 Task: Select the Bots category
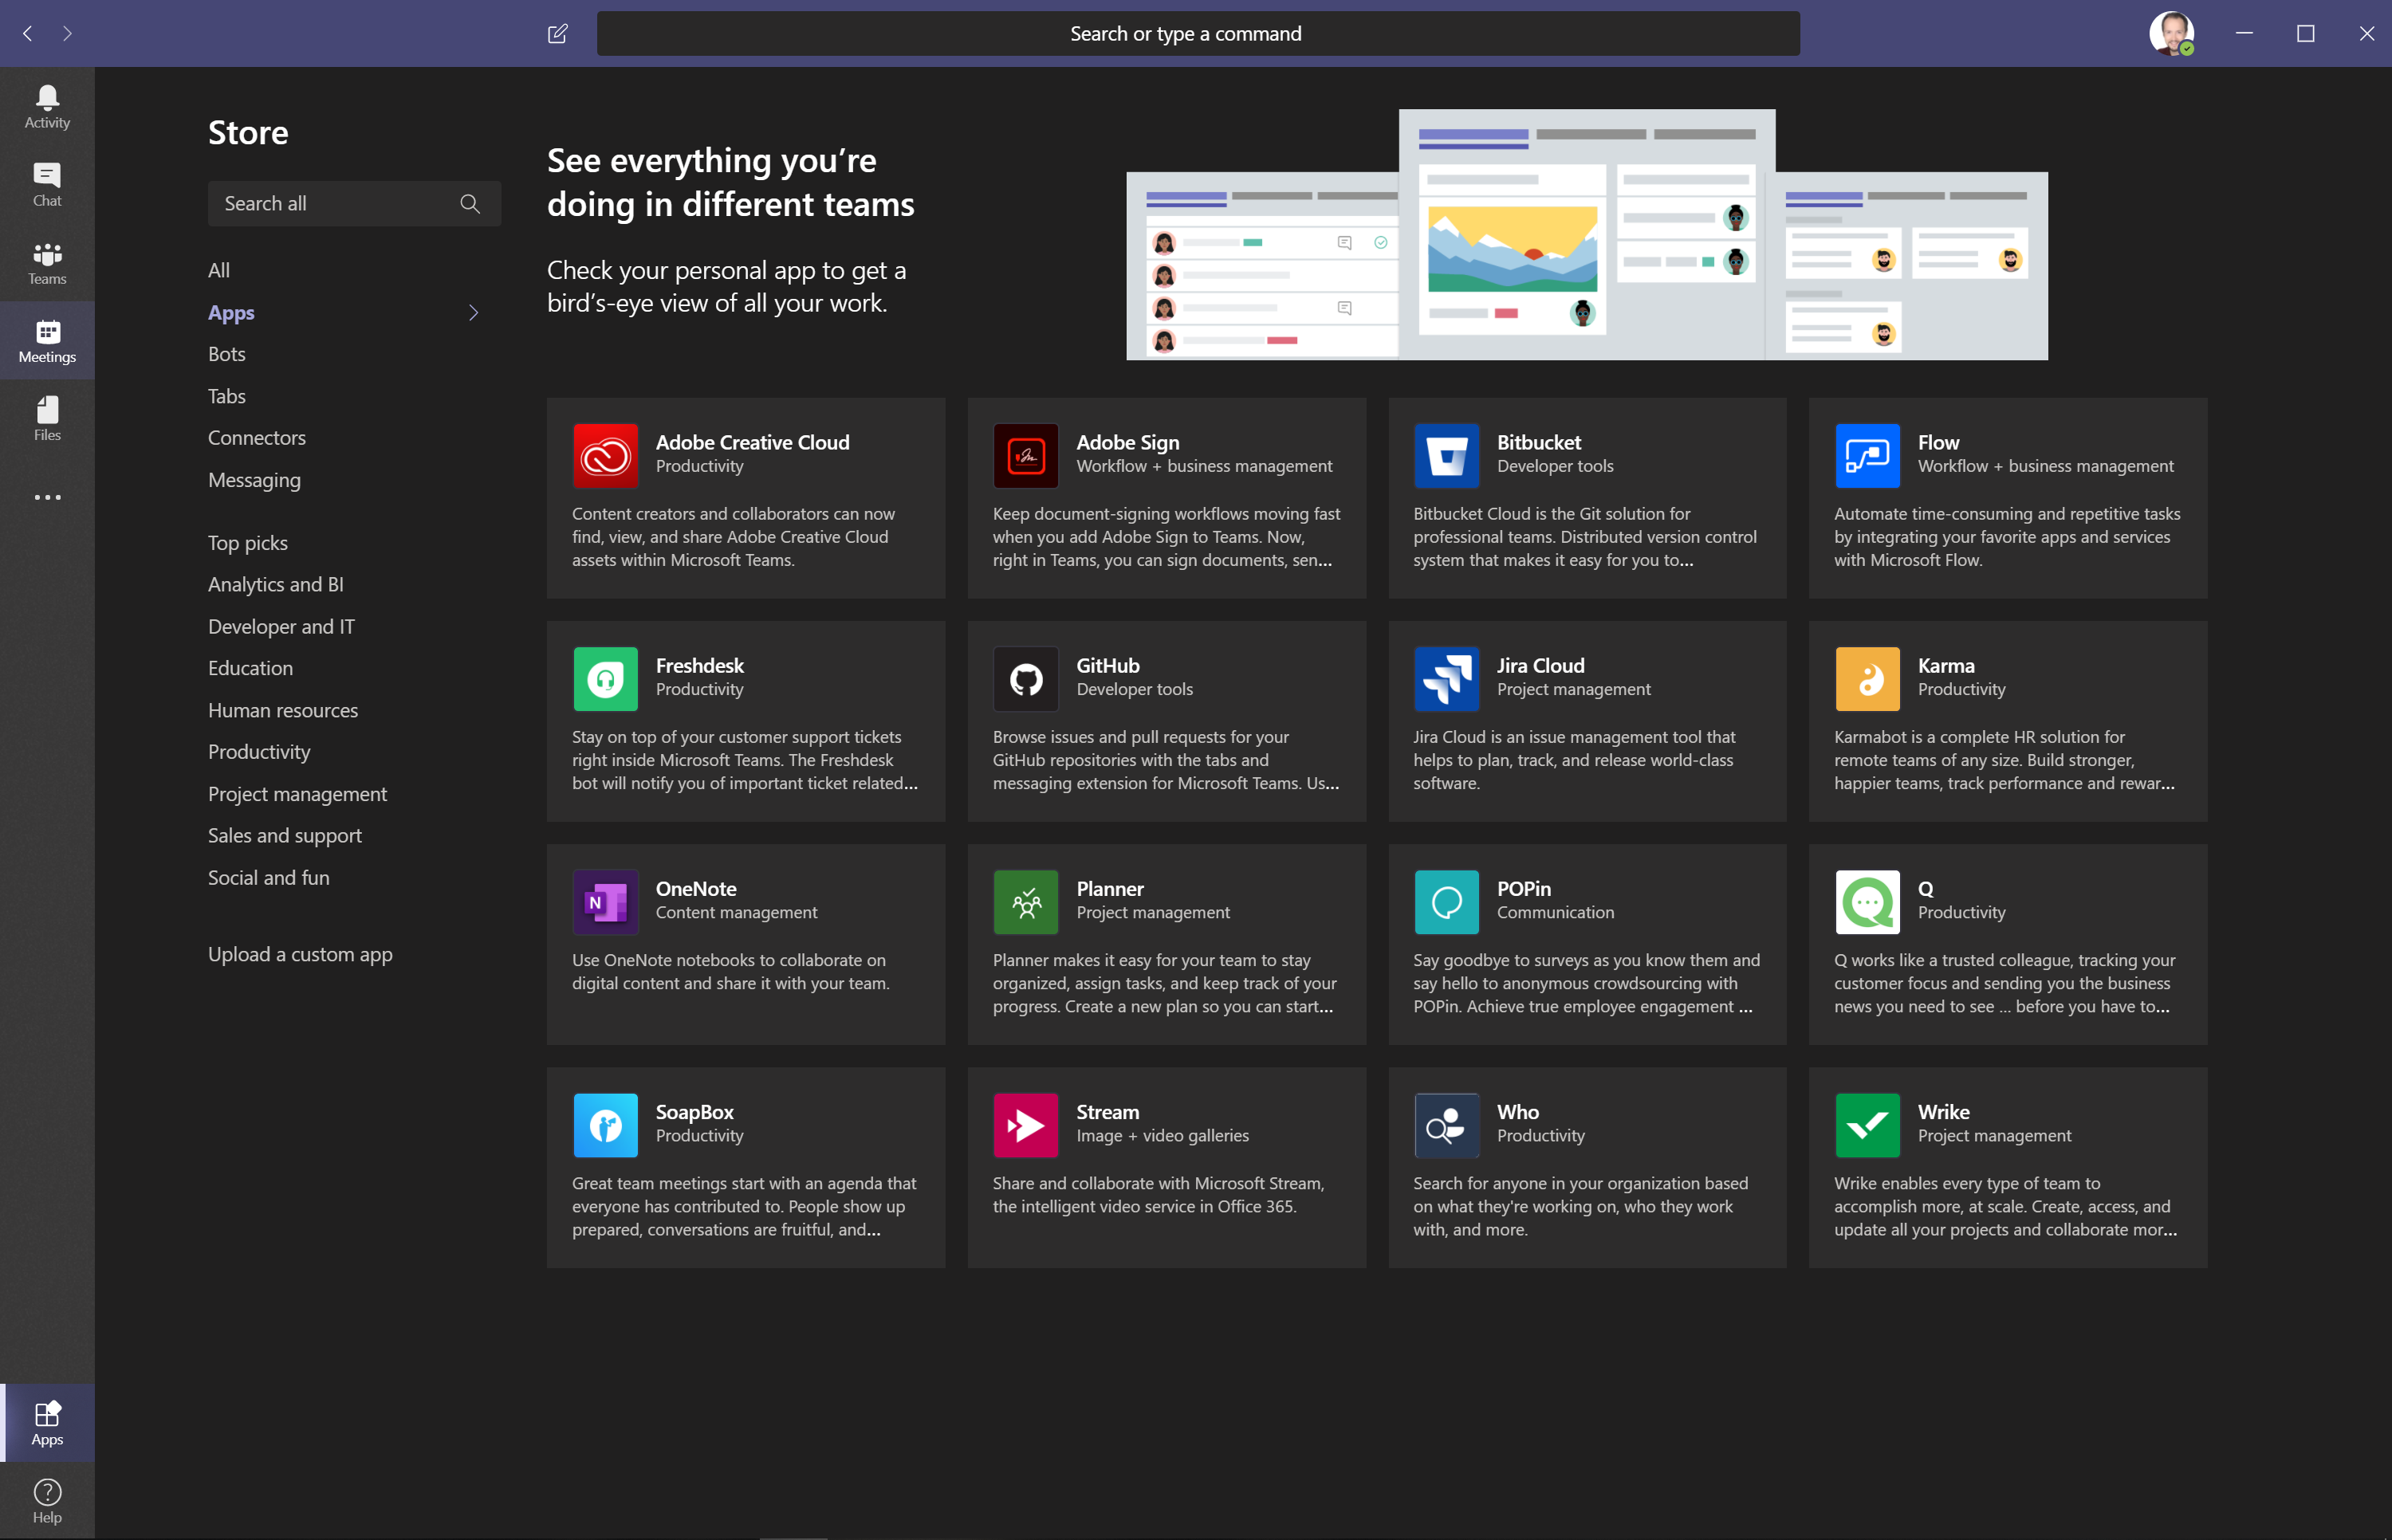pos(227,354)
